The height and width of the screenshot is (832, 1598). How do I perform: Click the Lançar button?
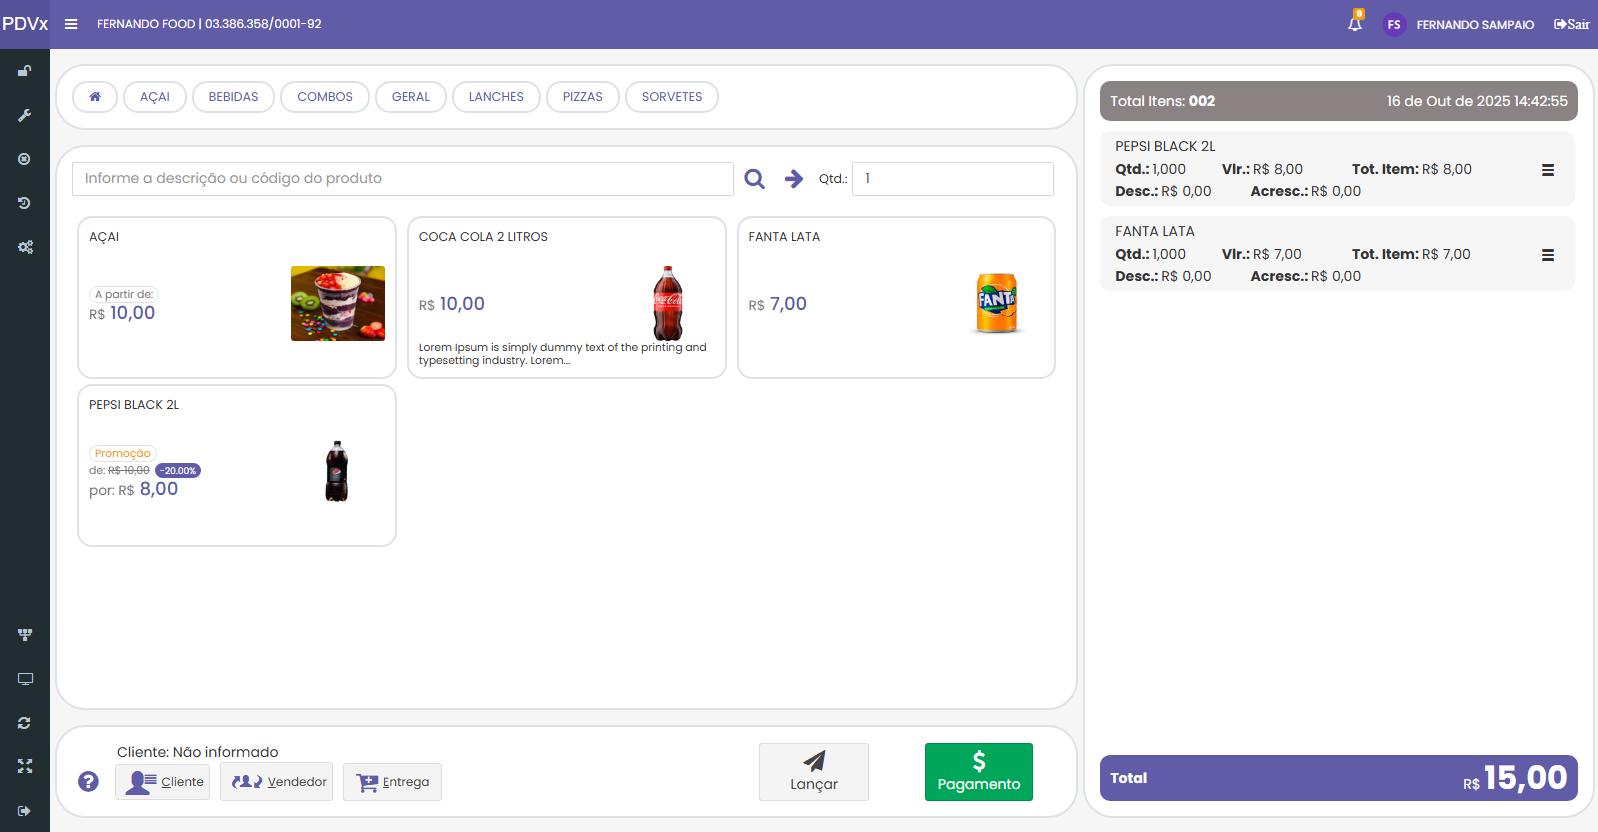[813, 771]
